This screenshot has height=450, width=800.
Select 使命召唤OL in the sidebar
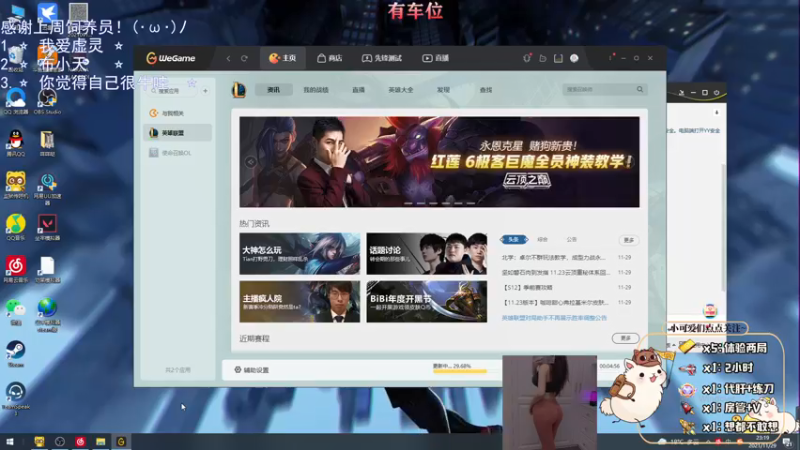(x=178, y=153)
